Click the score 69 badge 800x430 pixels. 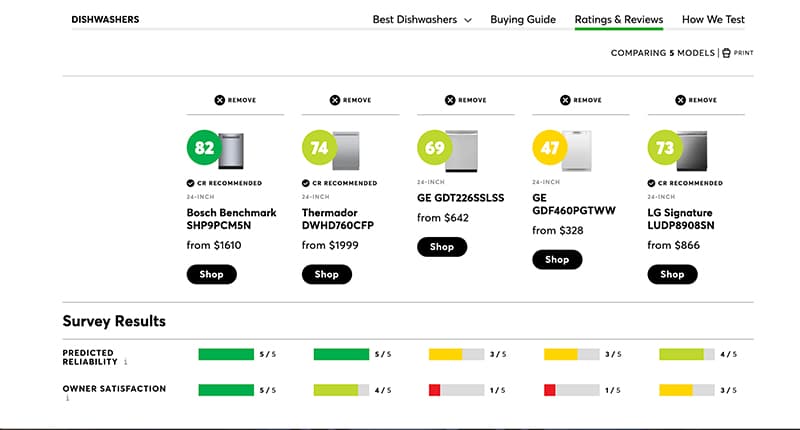(x=435, y=147)
